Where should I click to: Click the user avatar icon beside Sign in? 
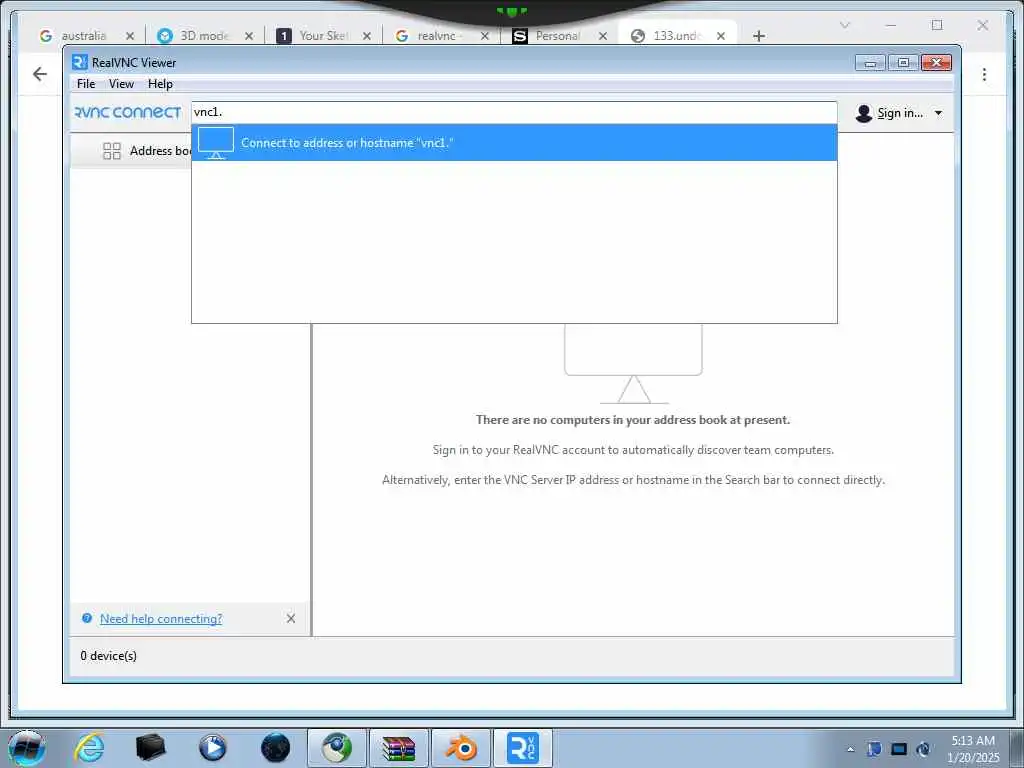click(x=863, y=113)
